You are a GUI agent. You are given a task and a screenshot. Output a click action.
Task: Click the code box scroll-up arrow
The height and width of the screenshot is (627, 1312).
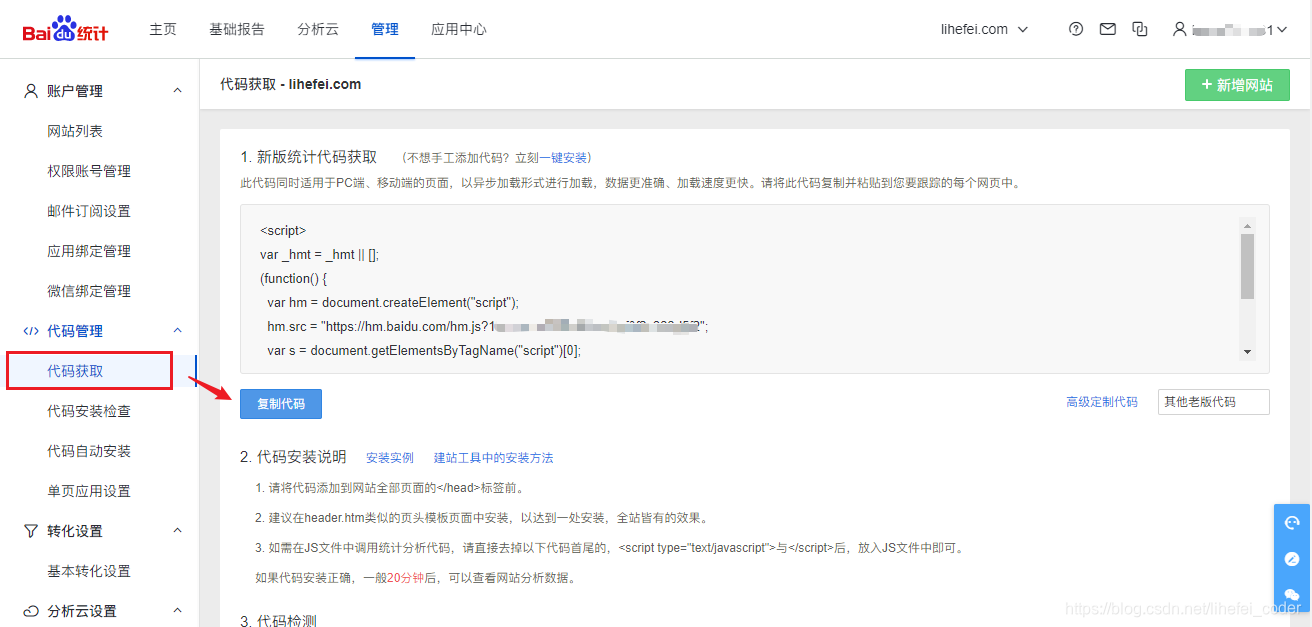[x=1247, y=225]
